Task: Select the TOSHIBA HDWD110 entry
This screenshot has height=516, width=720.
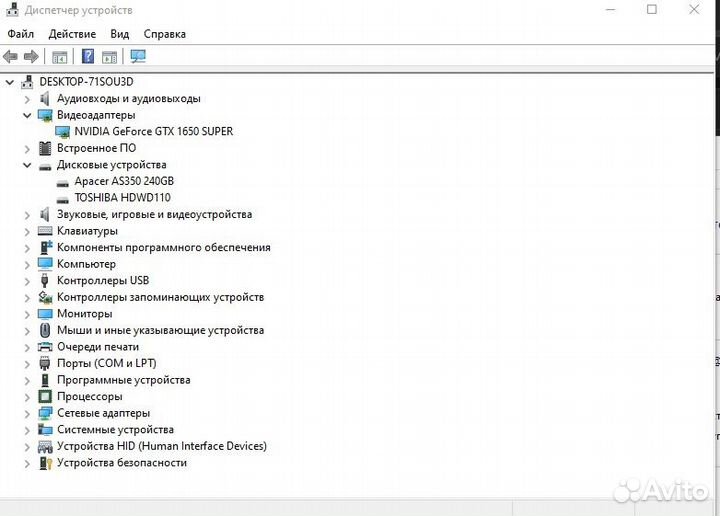Action: click(x=123, y=197)
